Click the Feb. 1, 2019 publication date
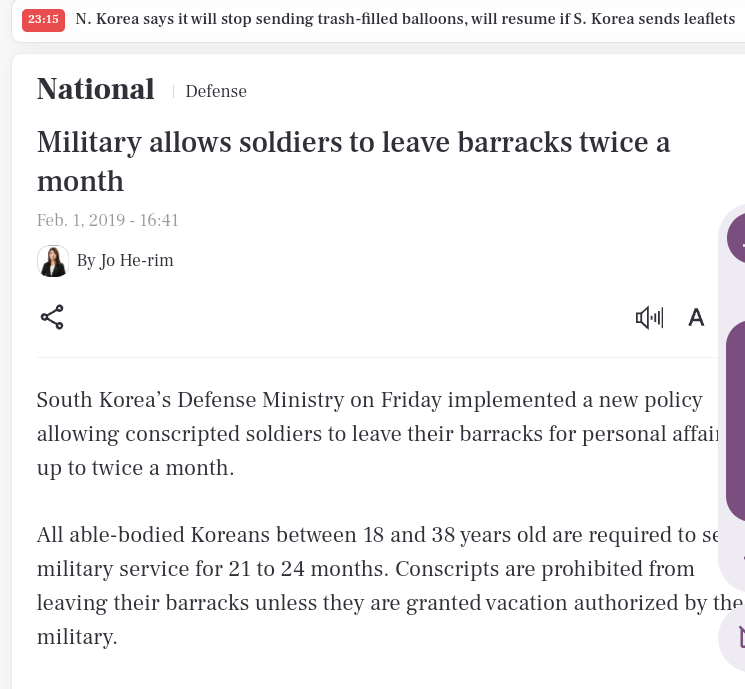The image size is (745, 689). (108, 220)
